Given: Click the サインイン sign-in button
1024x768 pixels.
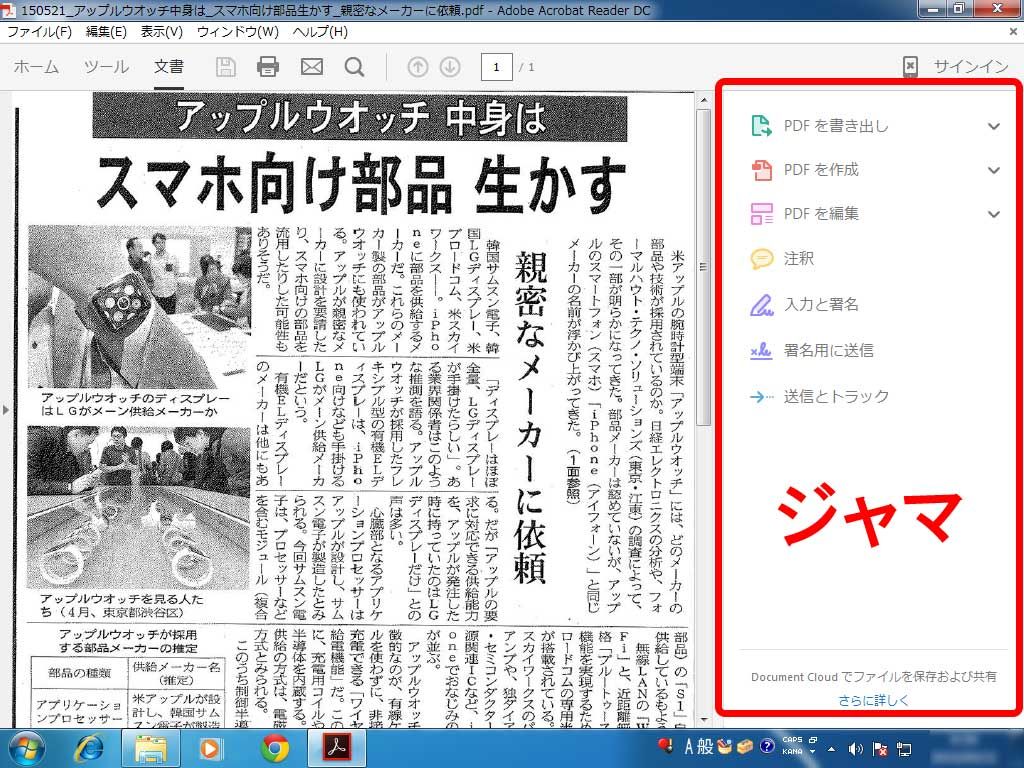Looking at the screenshot, I should click(x=970, y=67).
